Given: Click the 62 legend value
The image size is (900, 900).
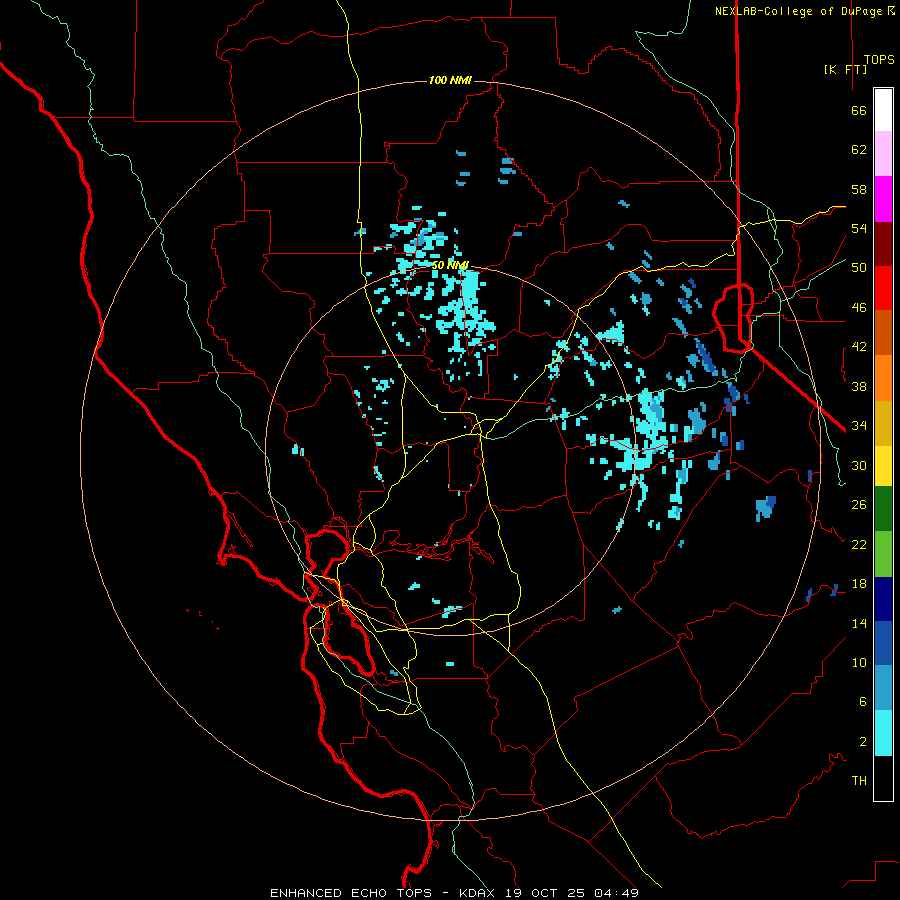Looking at the screenshot, I should pos(859,150).
